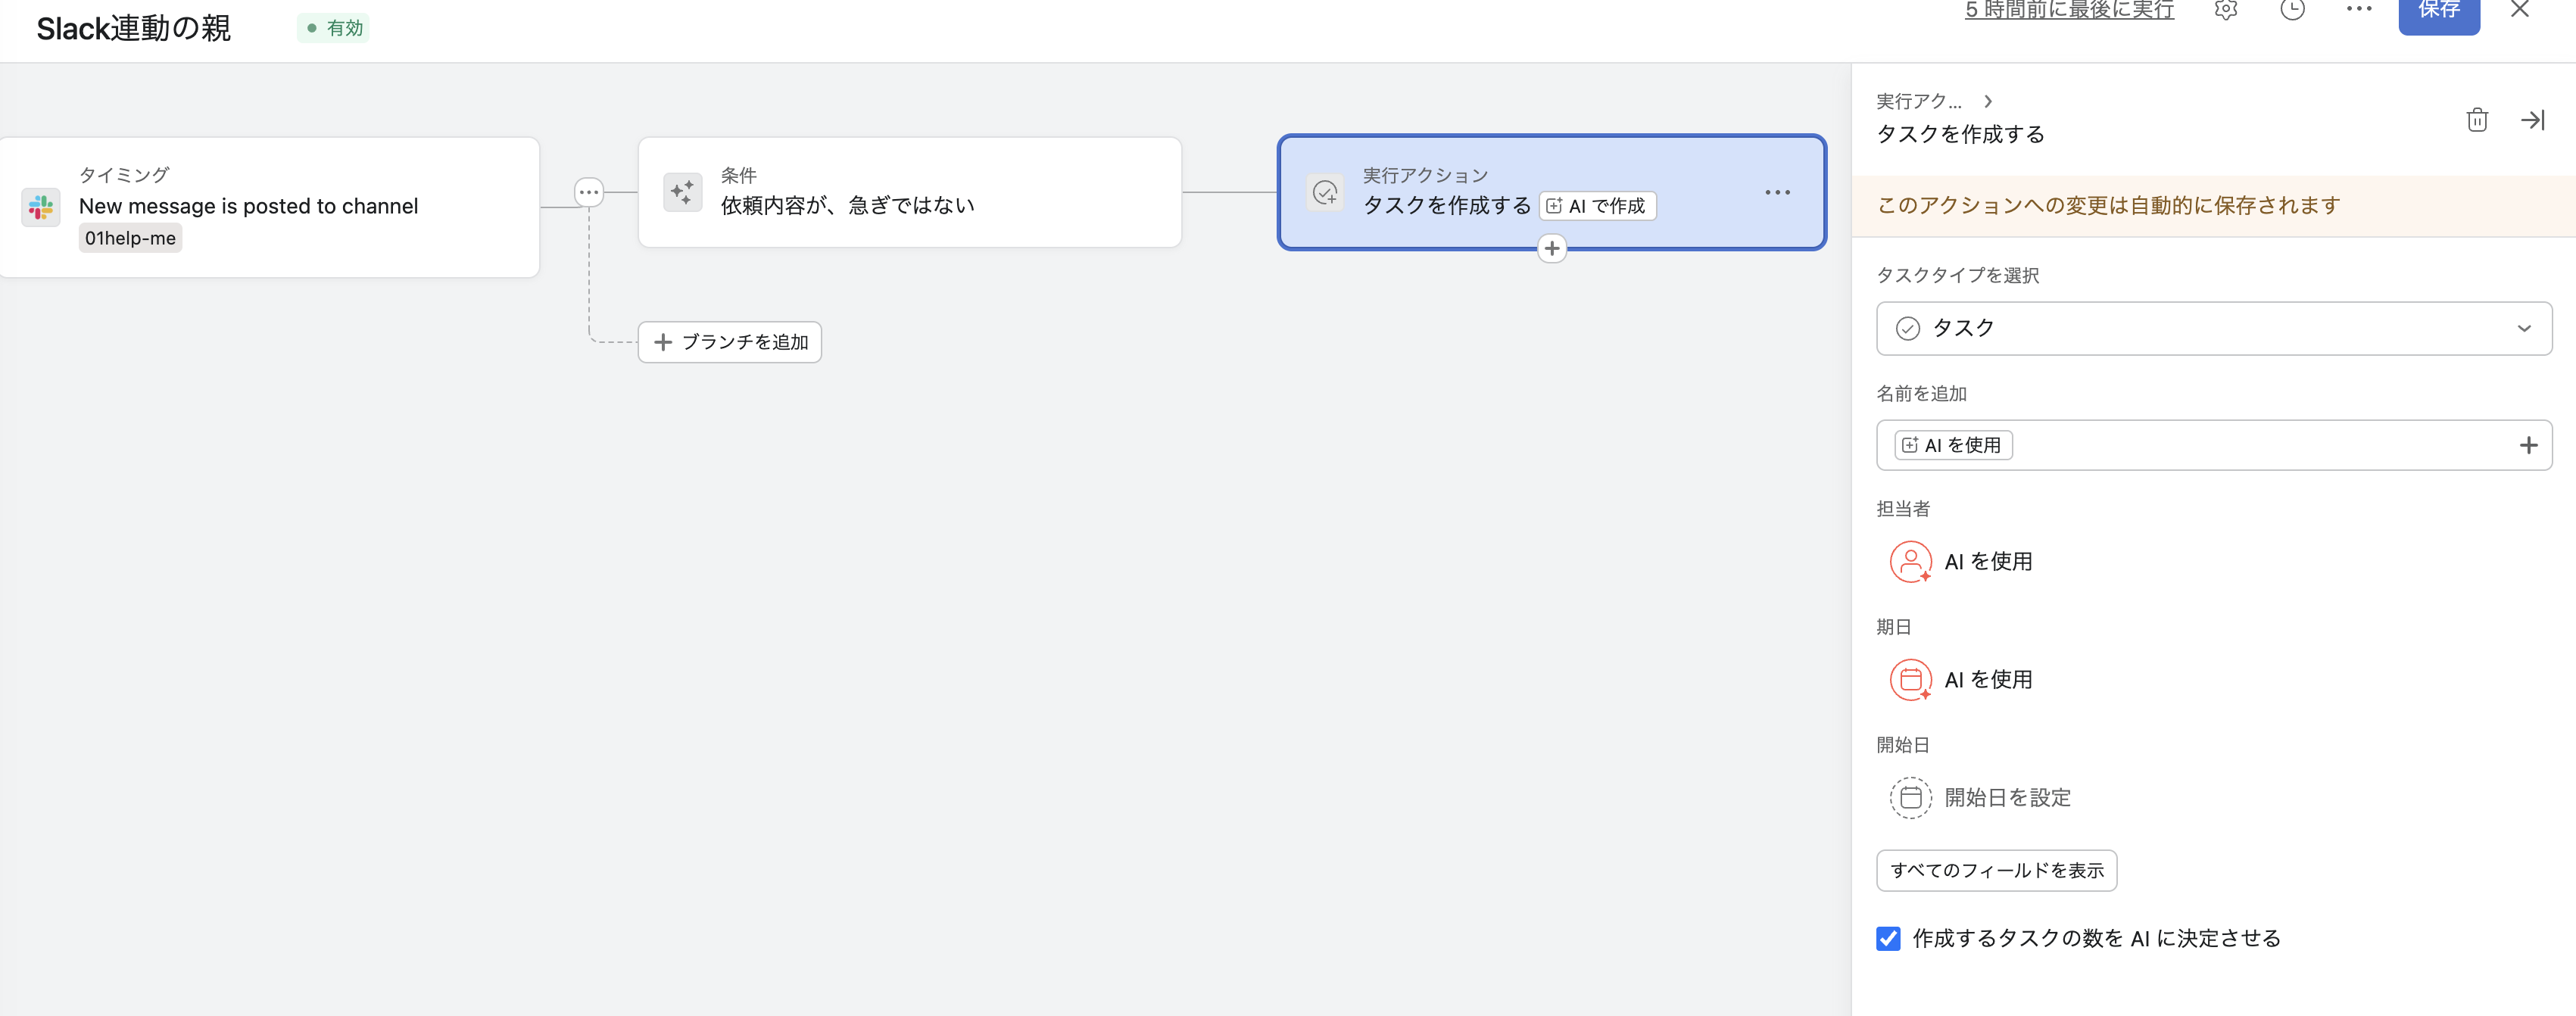Screen dimensions: 2576x1016
Task: Expand the 実行アク breadcrumb chevron
Action: [1989, 101]
